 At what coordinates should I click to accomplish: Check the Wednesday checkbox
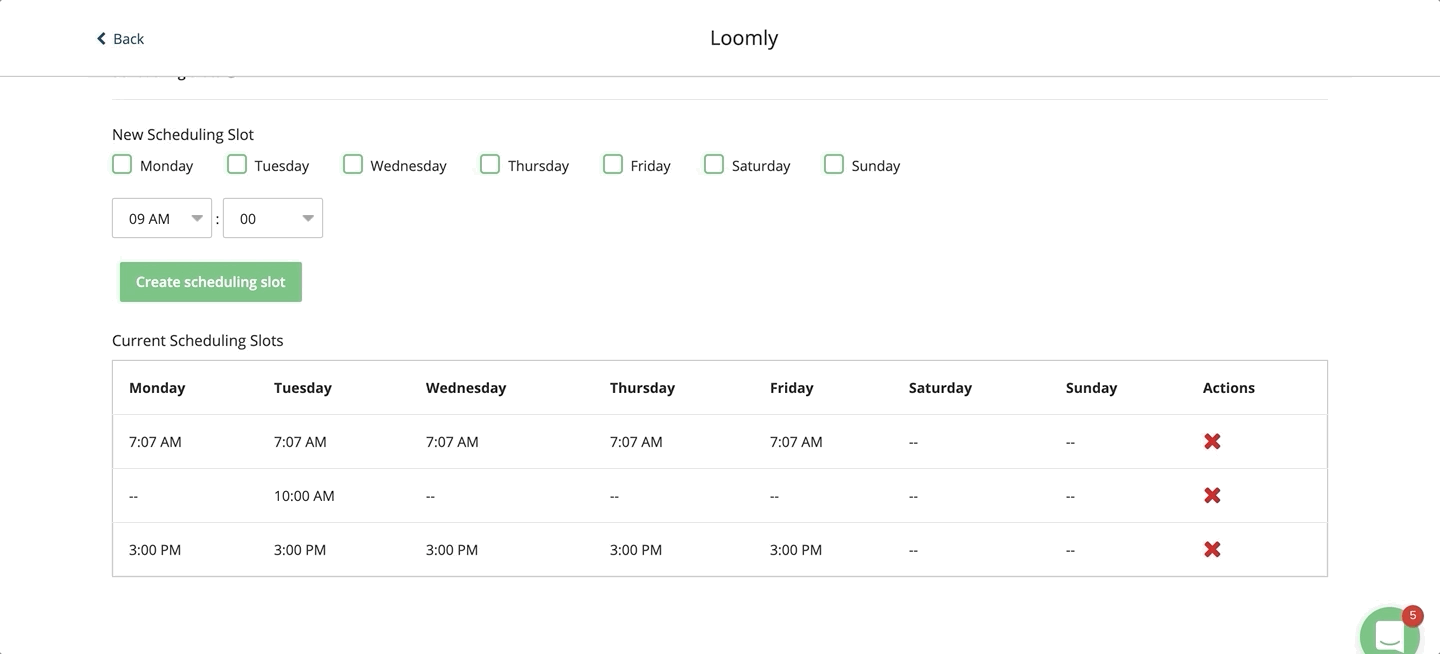[352, 163]
